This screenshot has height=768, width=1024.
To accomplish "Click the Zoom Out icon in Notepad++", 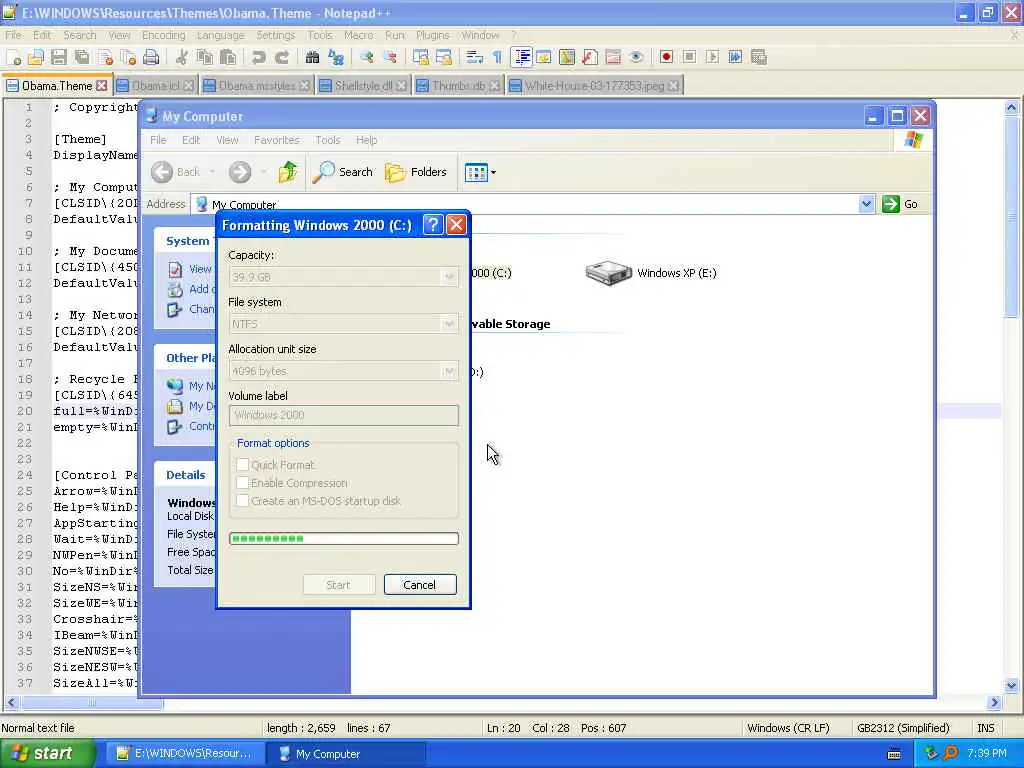I will click(390, 57).
